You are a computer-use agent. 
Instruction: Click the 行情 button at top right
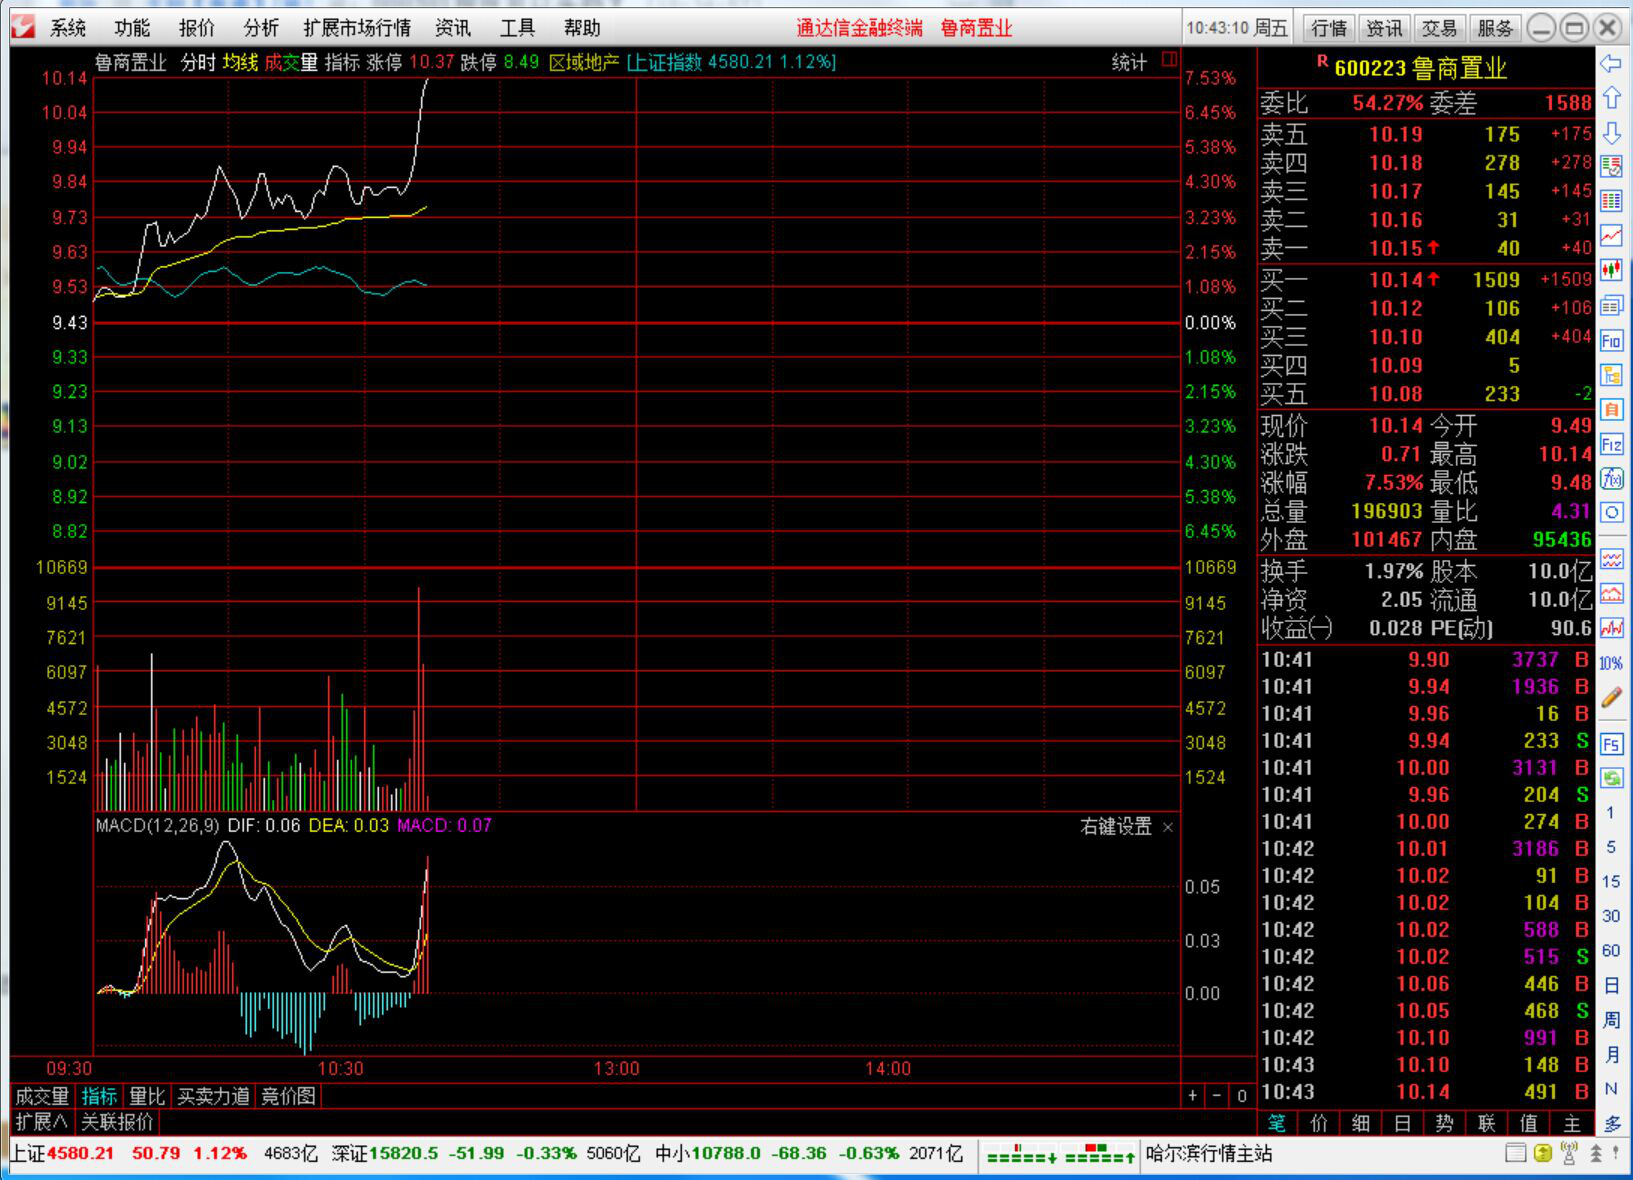(x=1328, y=28)
